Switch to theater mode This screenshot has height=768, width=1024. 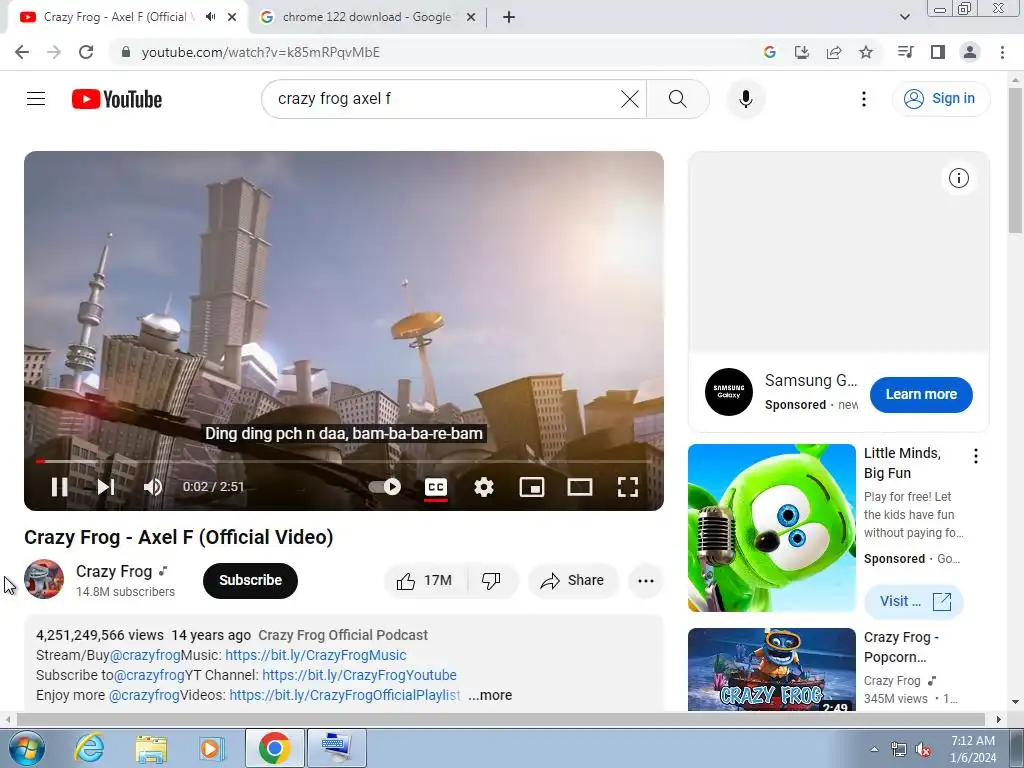point(580,487)
